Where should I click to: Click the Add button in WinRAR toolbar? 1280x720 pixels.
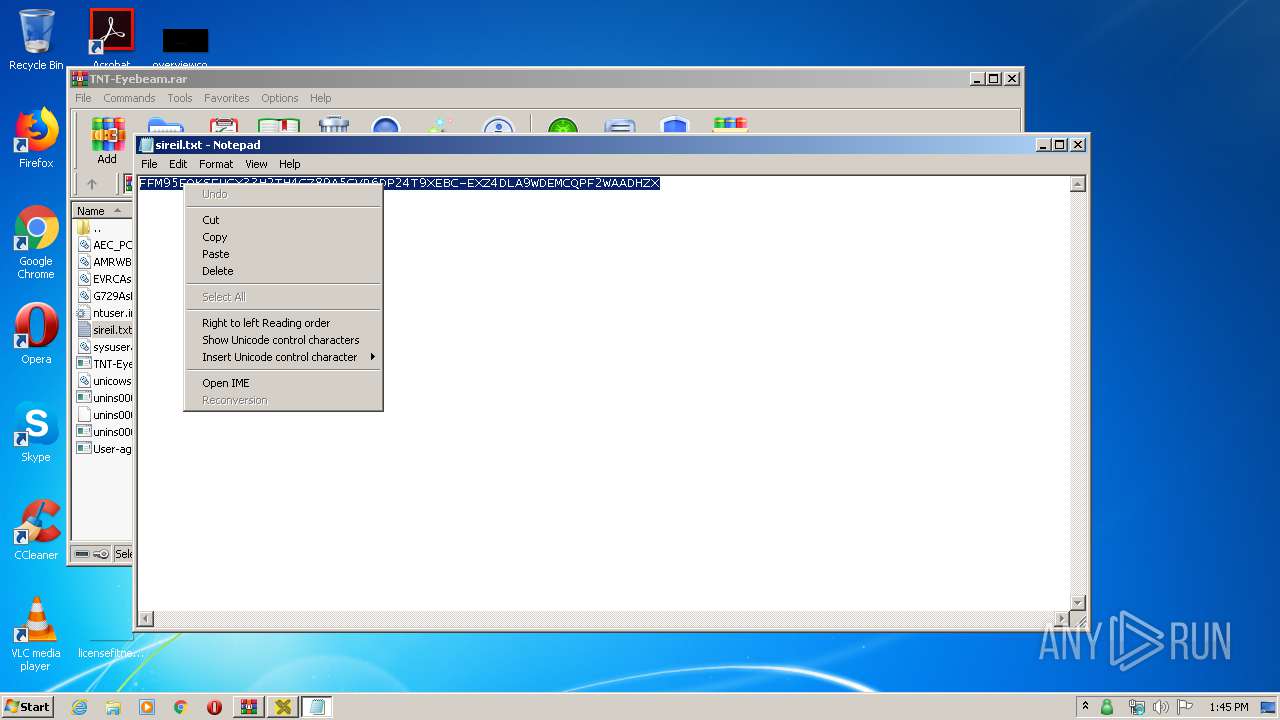click(107, 140)
